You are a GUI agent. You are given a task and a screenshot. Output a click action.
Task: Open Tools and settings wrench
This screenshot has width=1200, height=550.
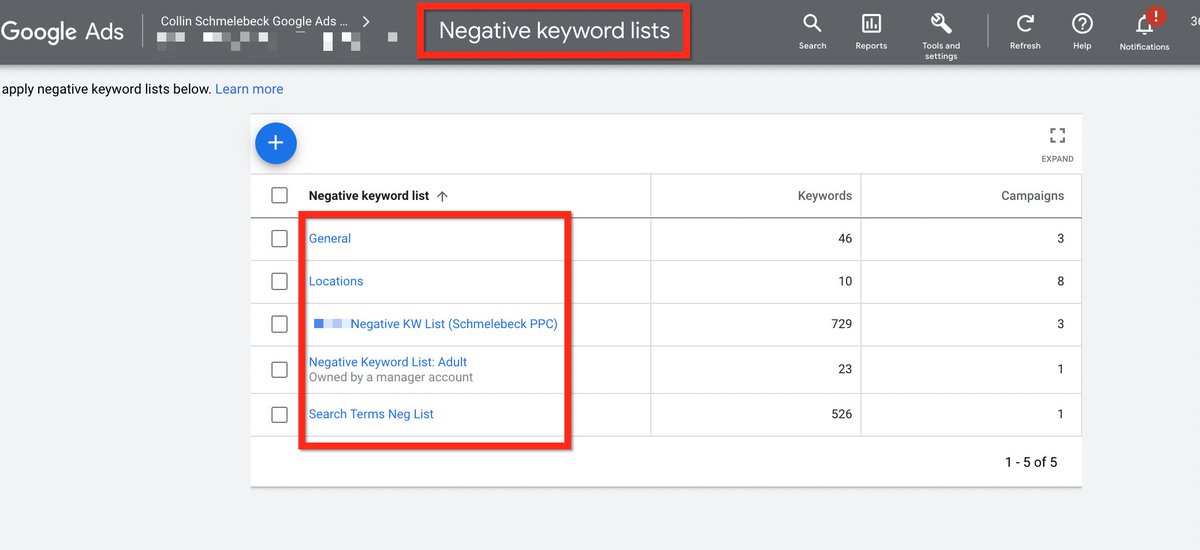point(941,35)
